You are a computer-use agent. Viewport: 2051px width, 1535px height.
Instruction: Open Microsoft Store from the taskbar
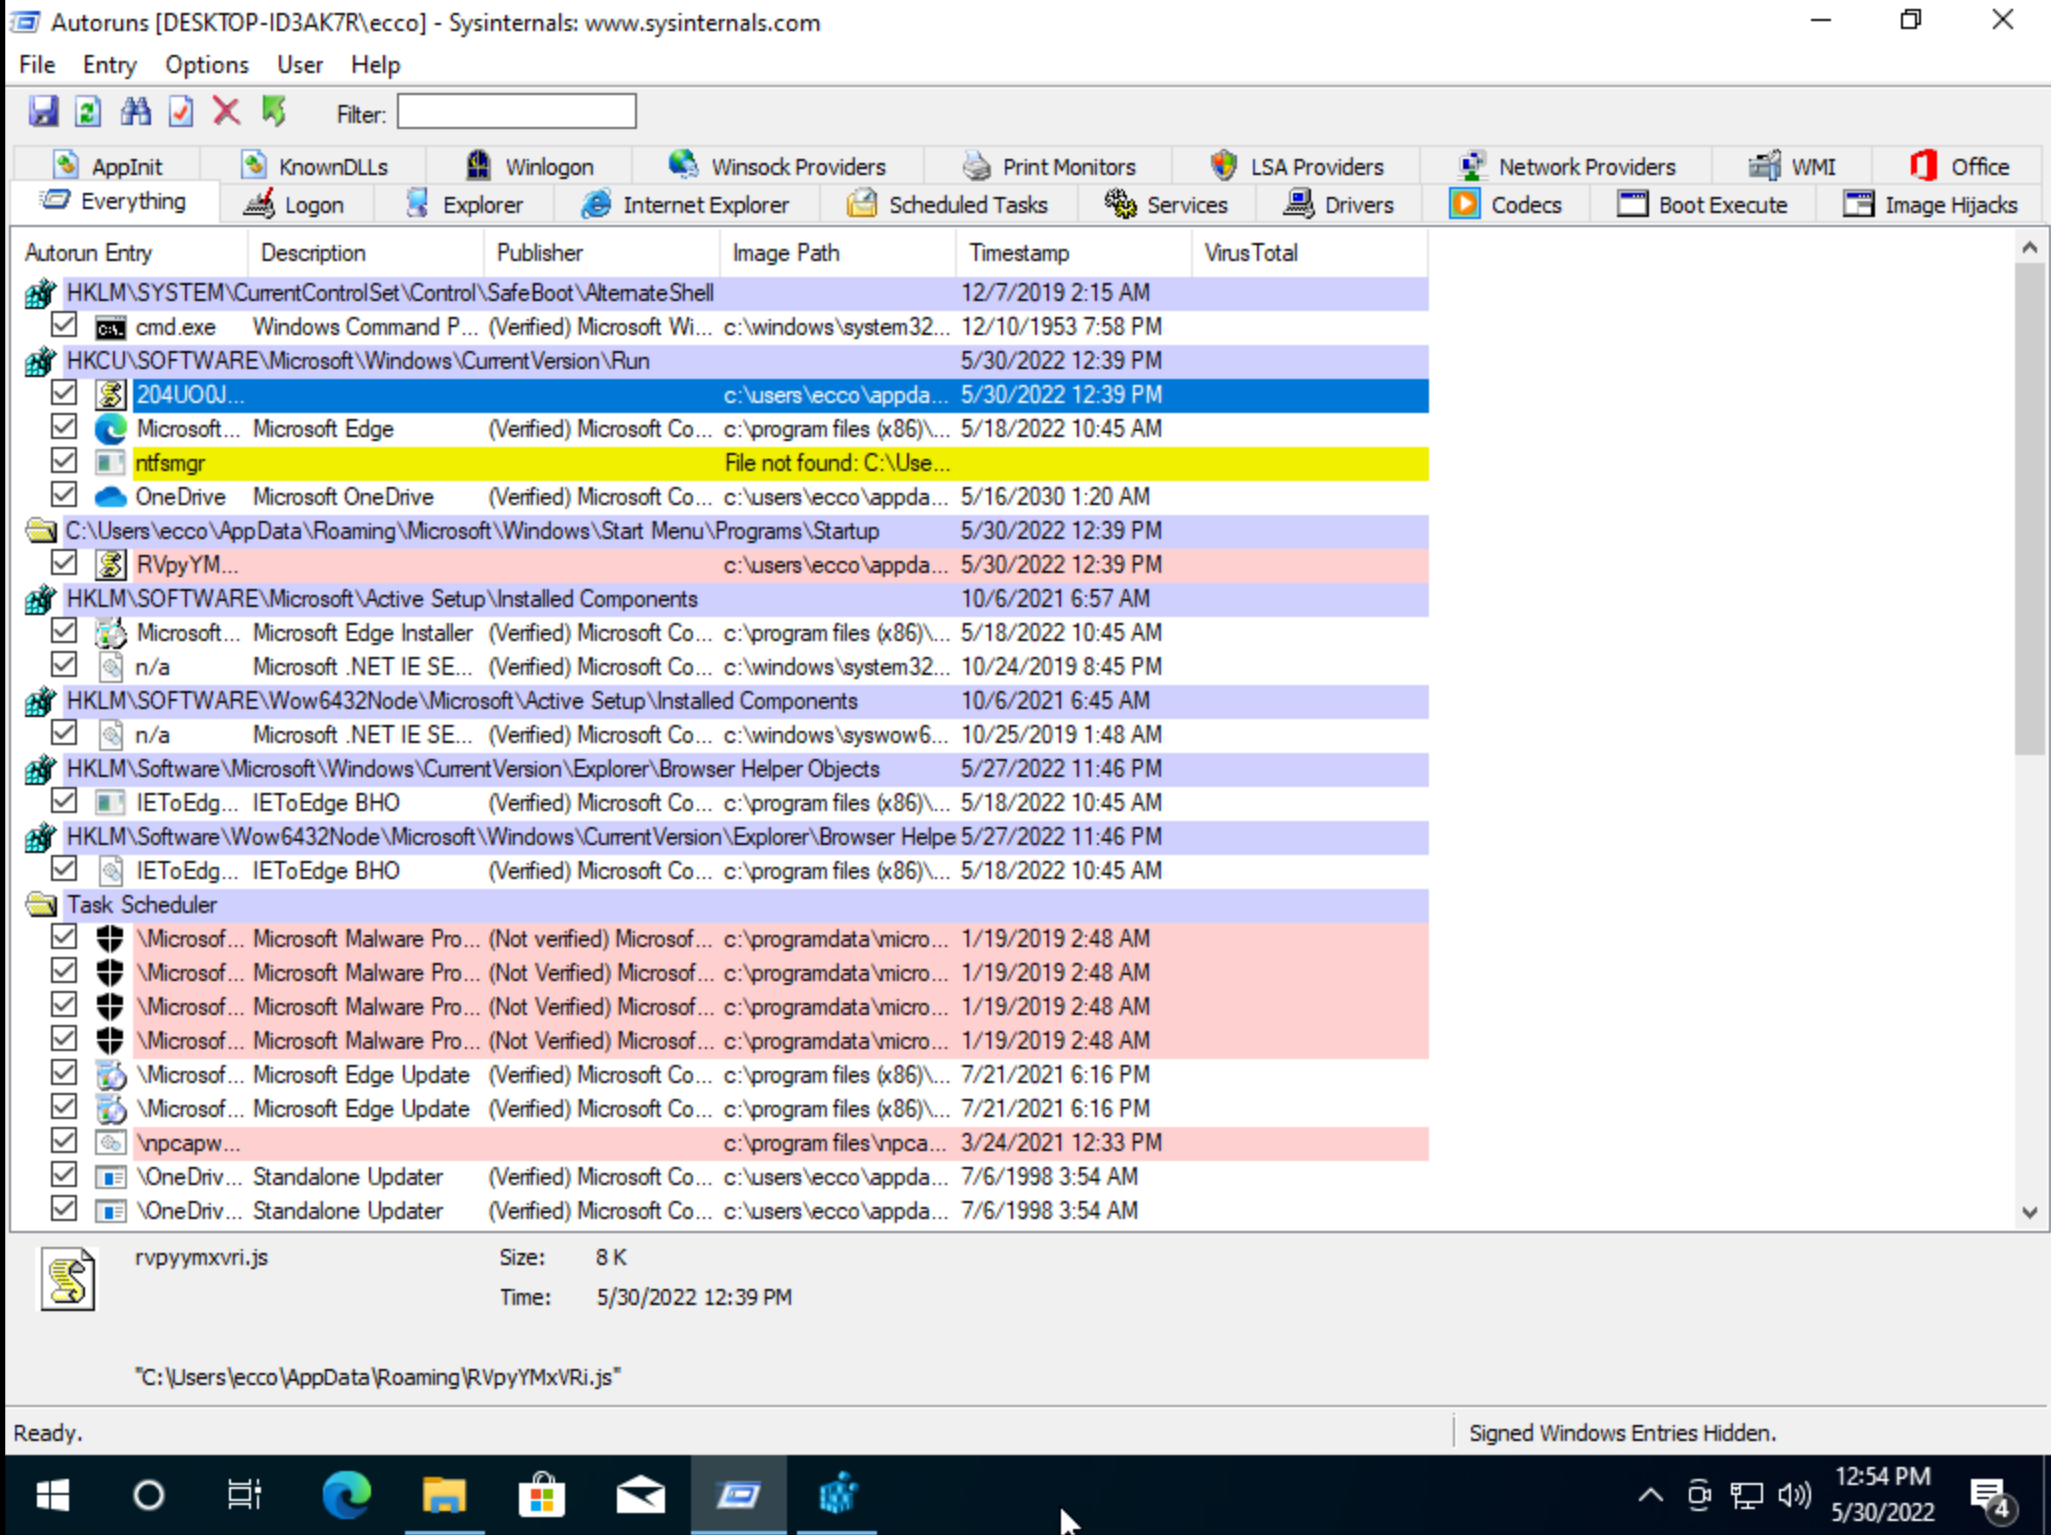(x=541, y=1495)
